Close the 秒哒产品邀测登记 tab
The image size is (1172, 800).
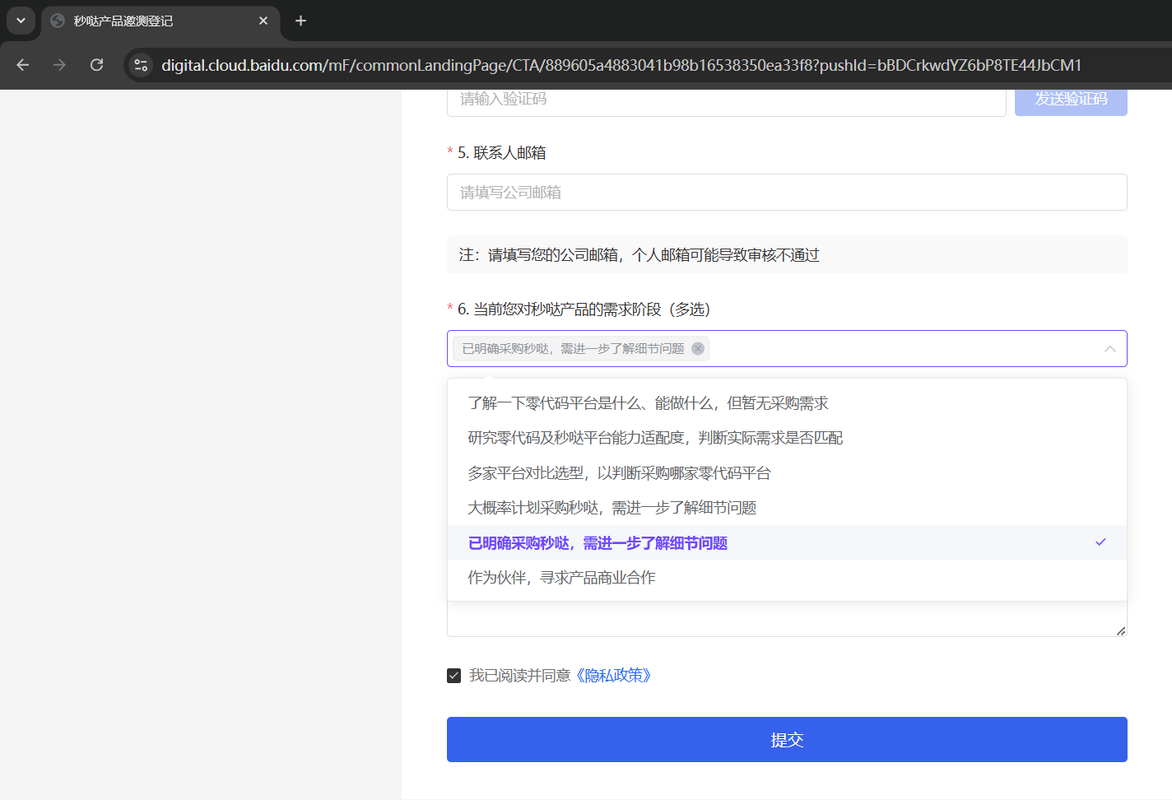point(263,21)
